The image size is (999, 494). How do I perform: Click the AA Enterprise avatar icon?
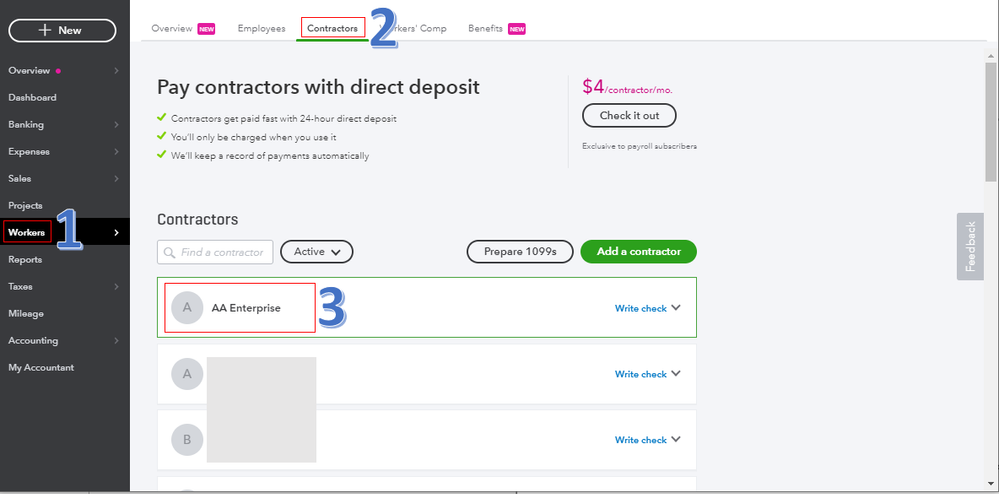pos(187,308)
